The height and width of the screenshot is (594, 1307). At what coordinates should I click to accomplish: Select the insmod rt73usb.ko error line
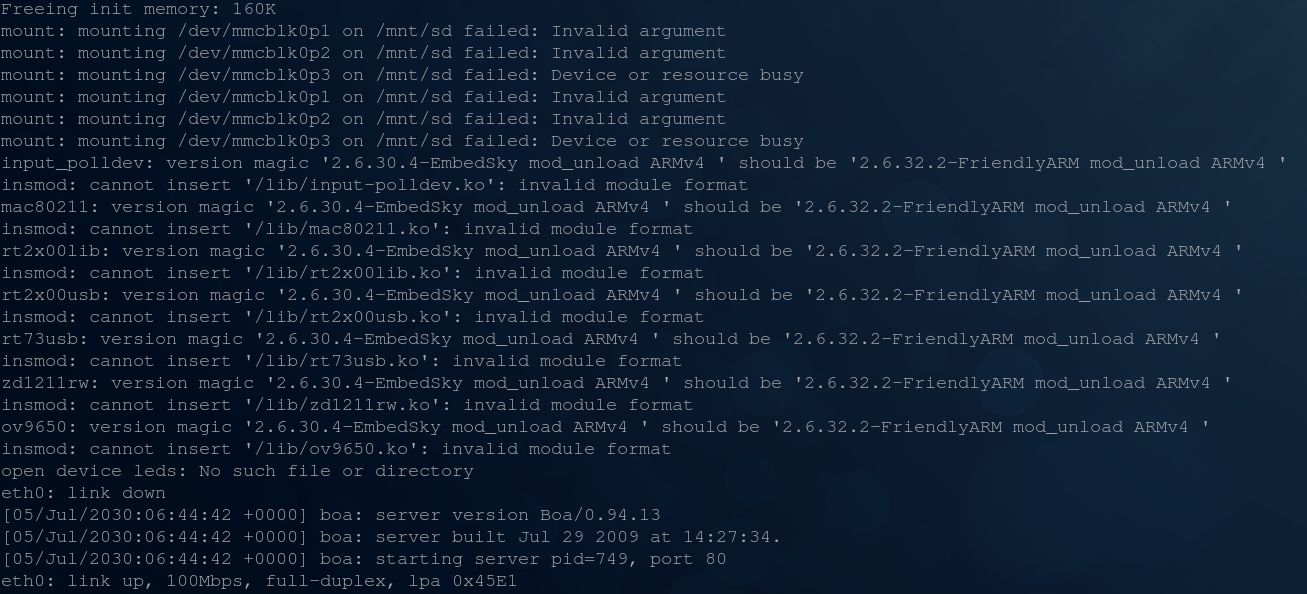click(341, 361)
